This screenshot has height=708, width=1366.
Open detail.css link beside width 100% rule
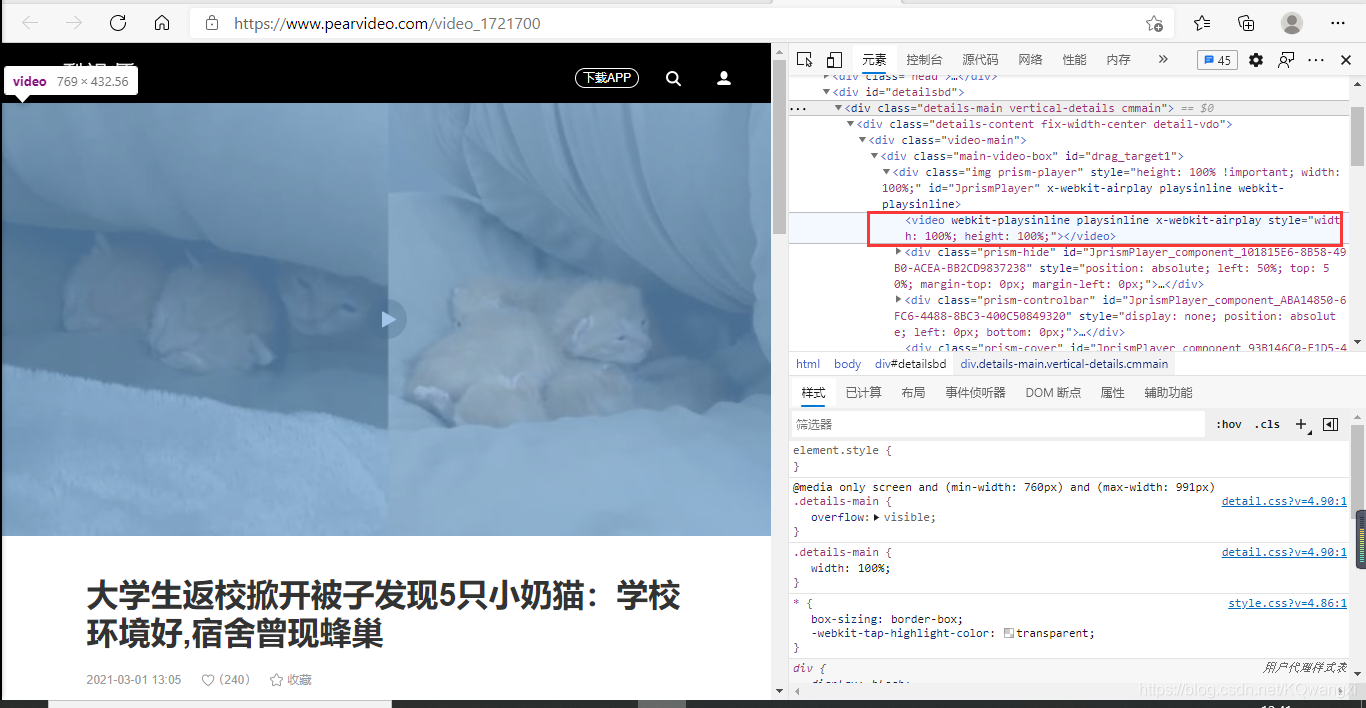tap(1284, 552)
